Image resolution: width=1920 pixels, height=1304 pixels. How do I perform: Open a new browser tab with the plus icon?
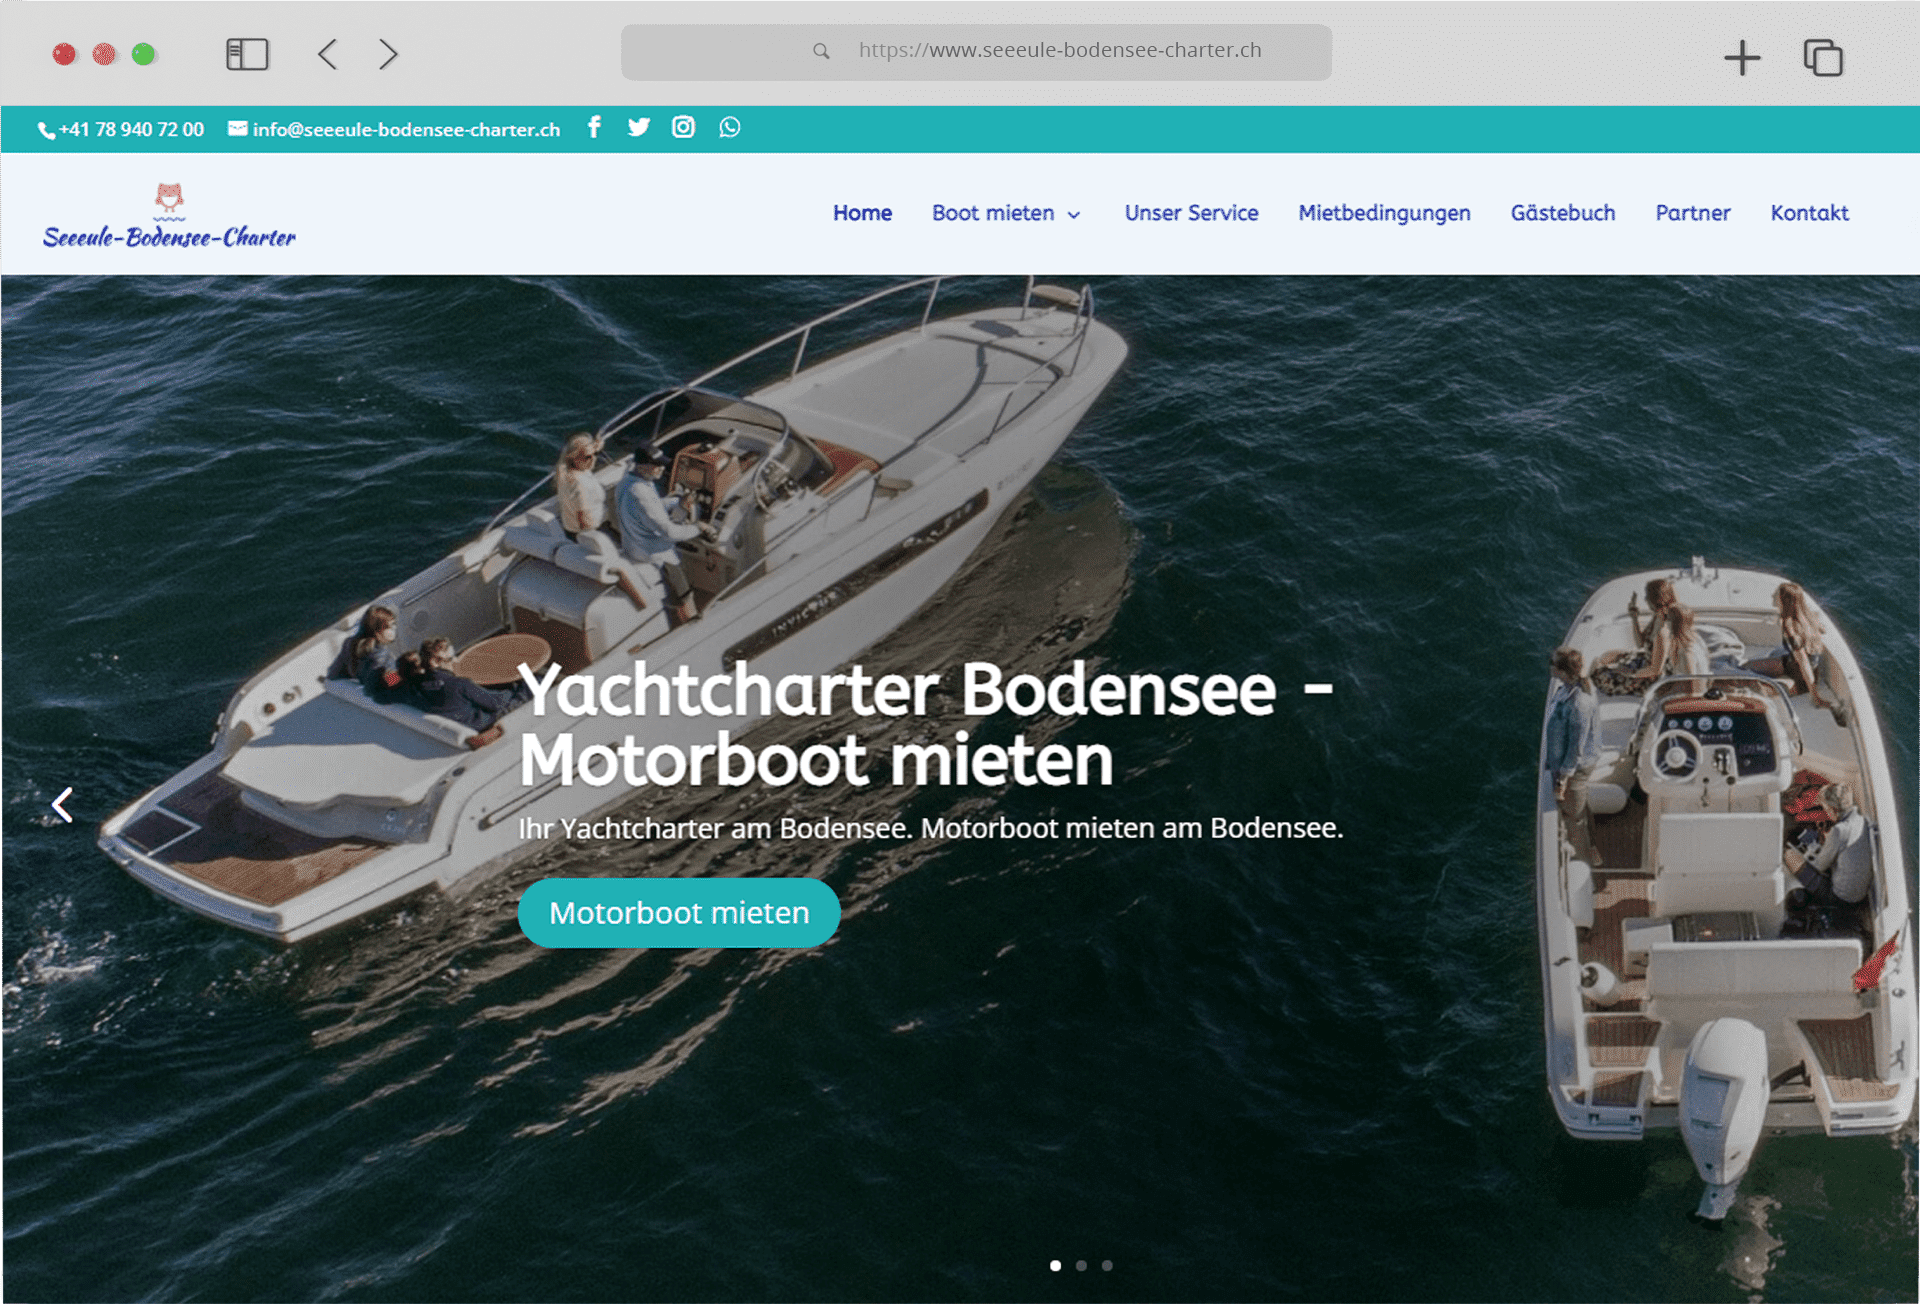(1742, 57)
